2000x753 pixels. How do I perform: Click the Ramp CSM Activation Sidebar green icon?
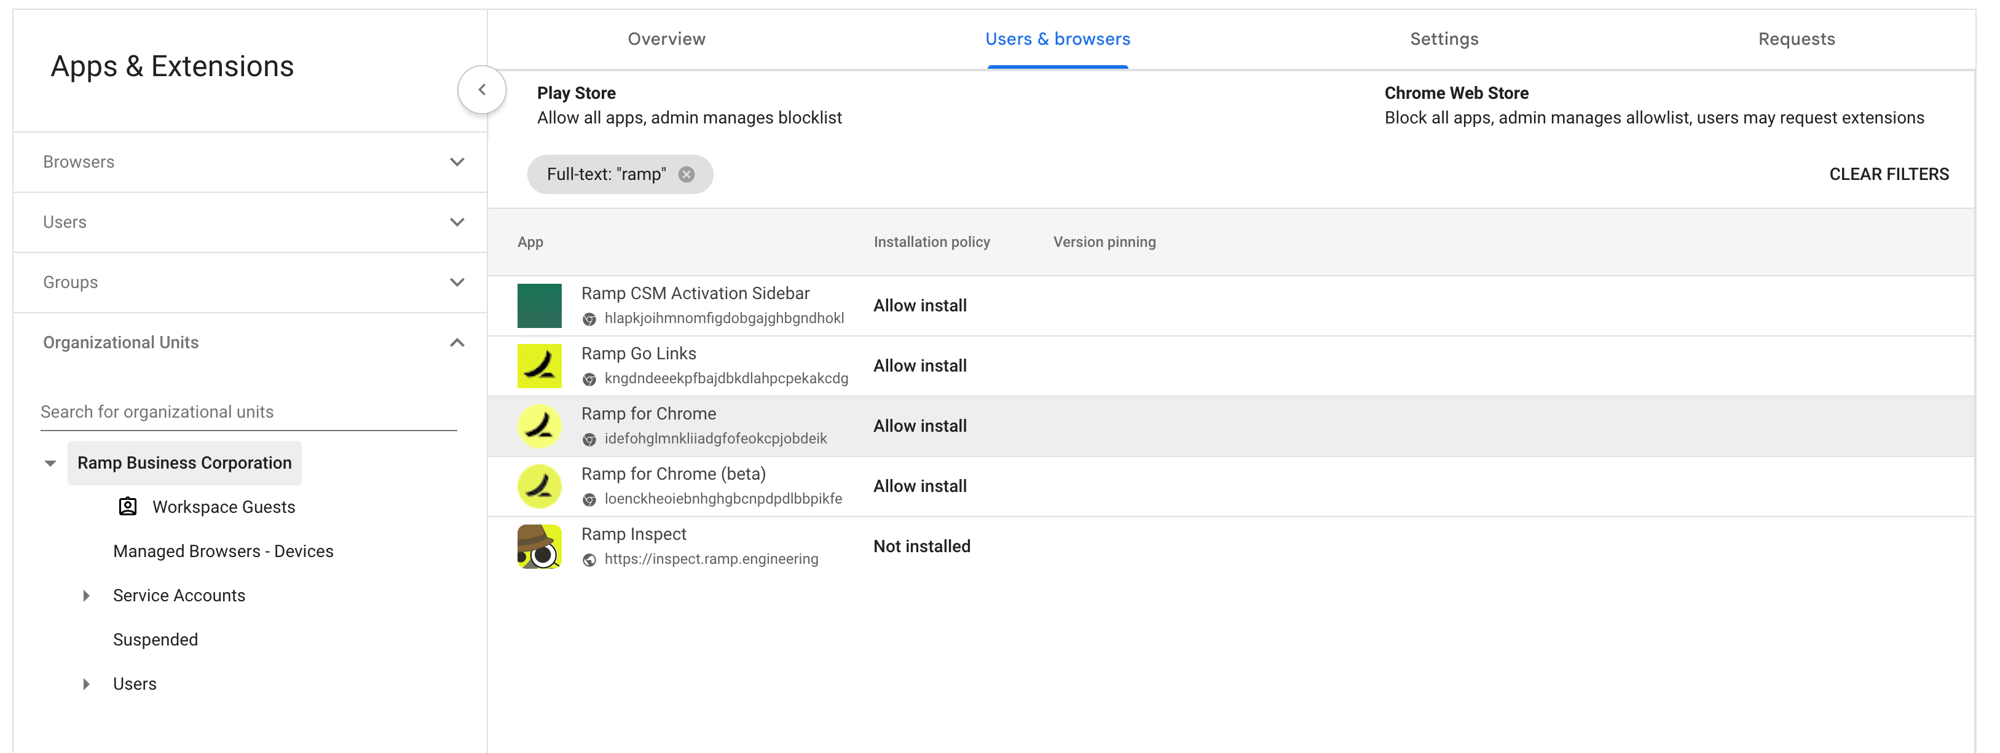pyautogui.click(x=539, y=306)
